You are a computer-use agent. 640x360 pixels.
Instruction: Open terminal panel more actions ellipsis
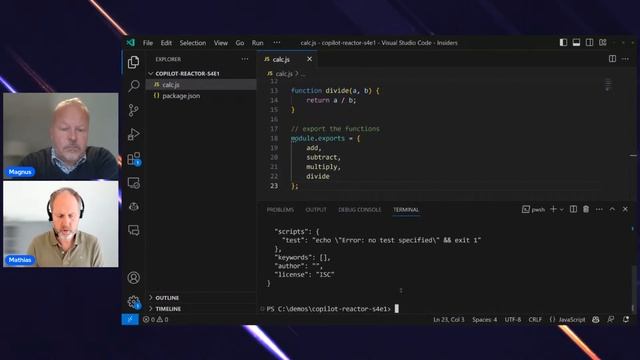599,209
